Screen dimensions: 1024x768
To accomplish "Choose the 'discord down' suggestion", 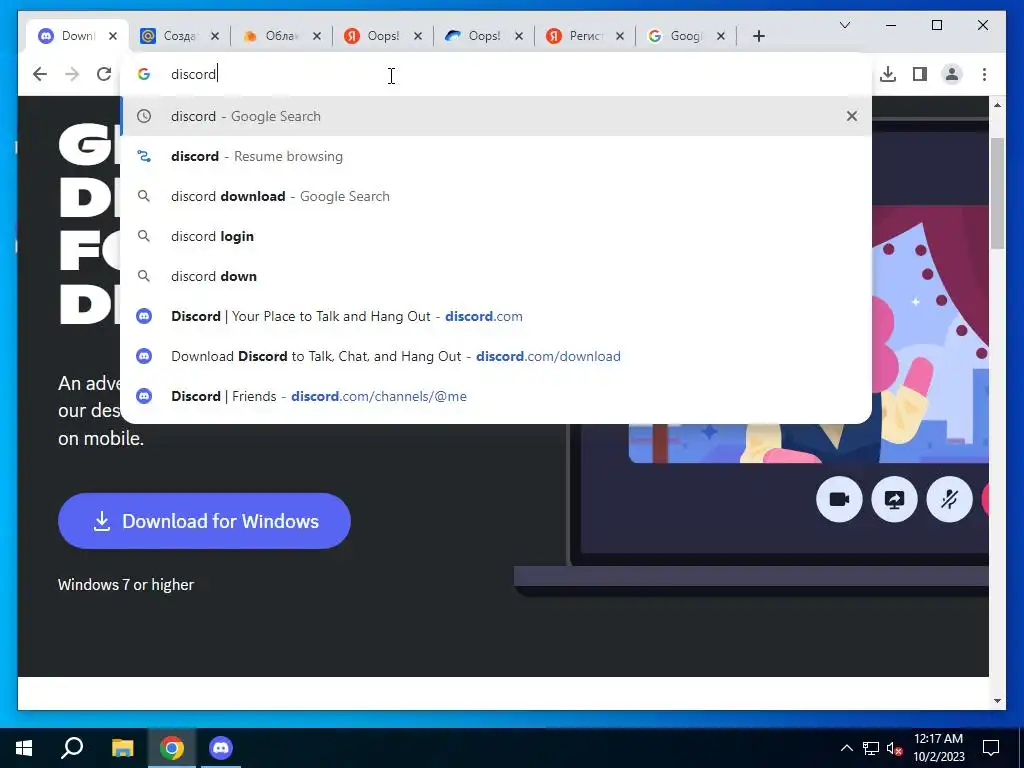I will click(x=496, y=276).
